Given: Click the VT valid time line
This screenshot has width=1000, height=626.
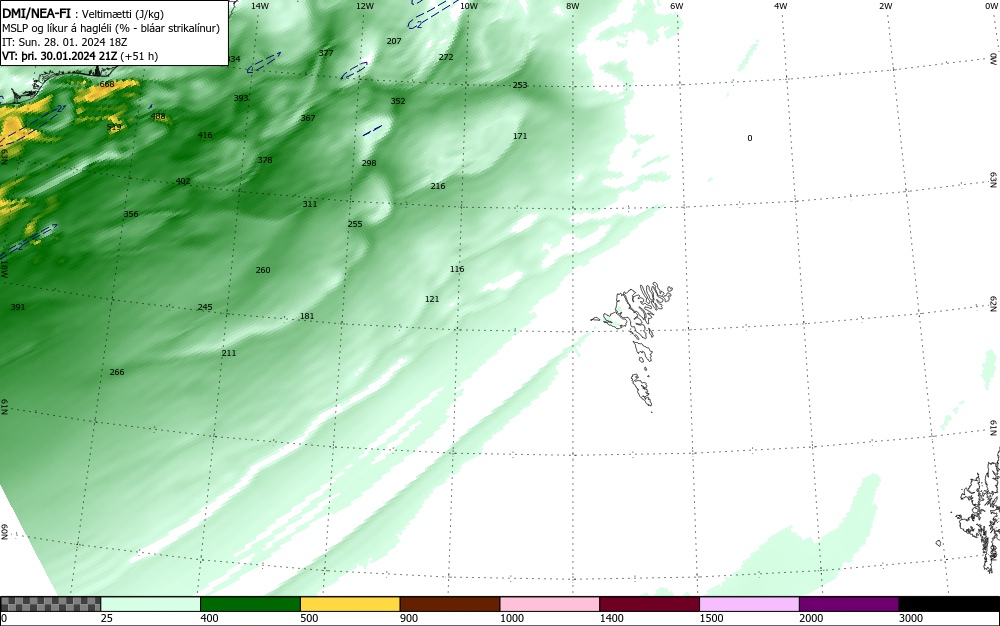Looking at the screenshot, I should pyautogui.click(x=80, y=56).
